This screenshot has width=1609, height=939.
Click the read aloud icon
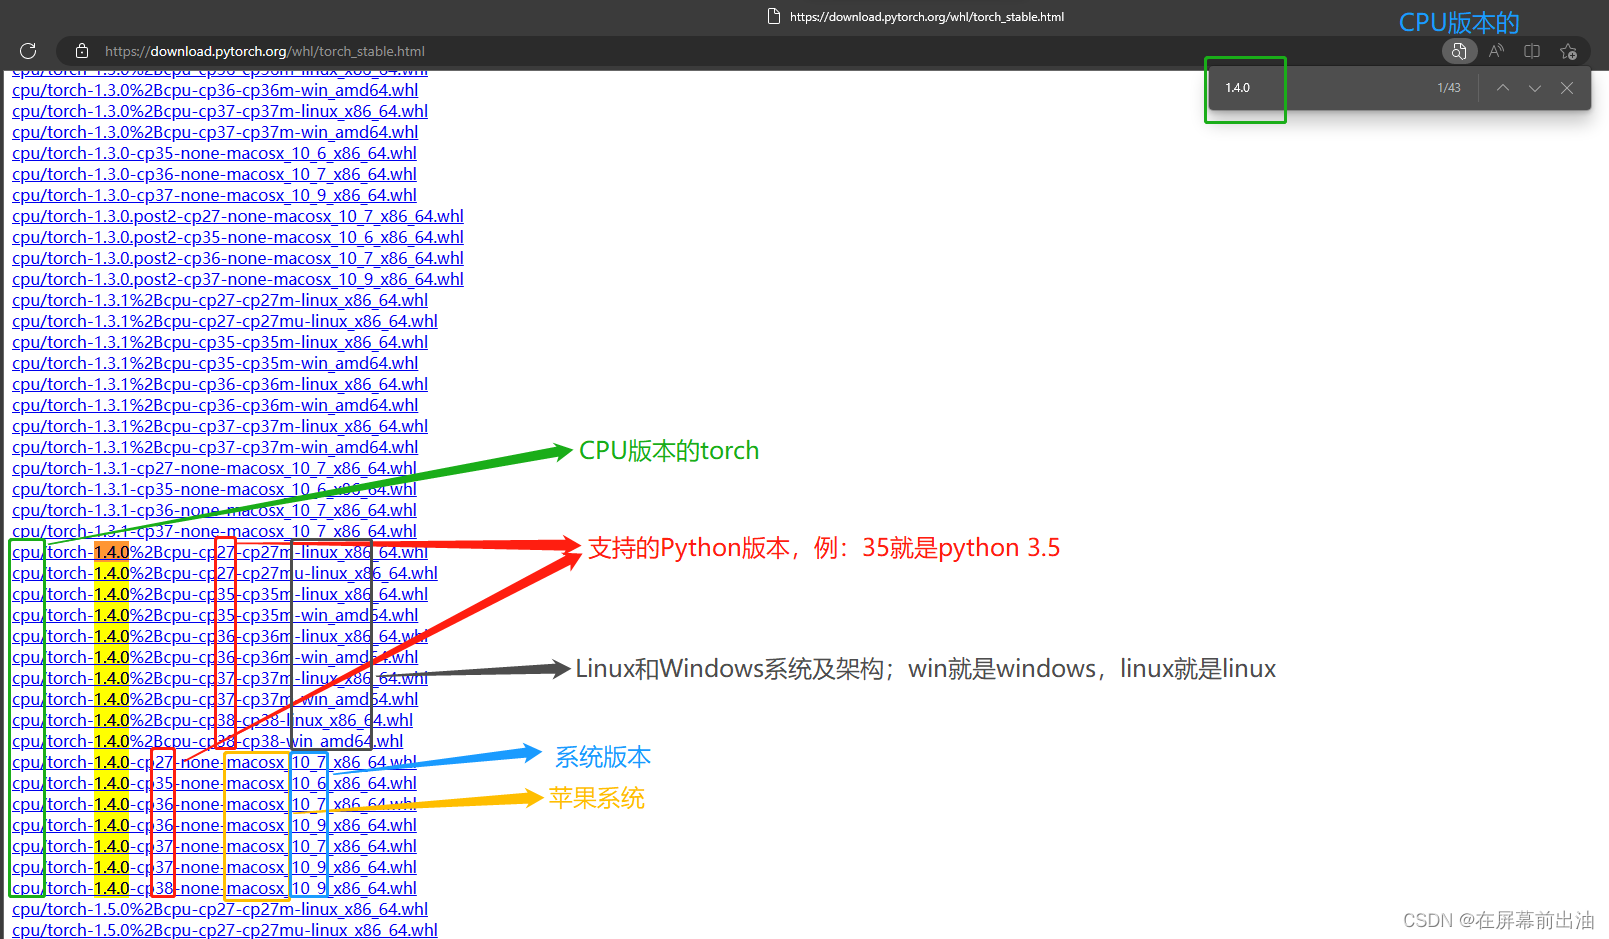tap(1496, 51)
